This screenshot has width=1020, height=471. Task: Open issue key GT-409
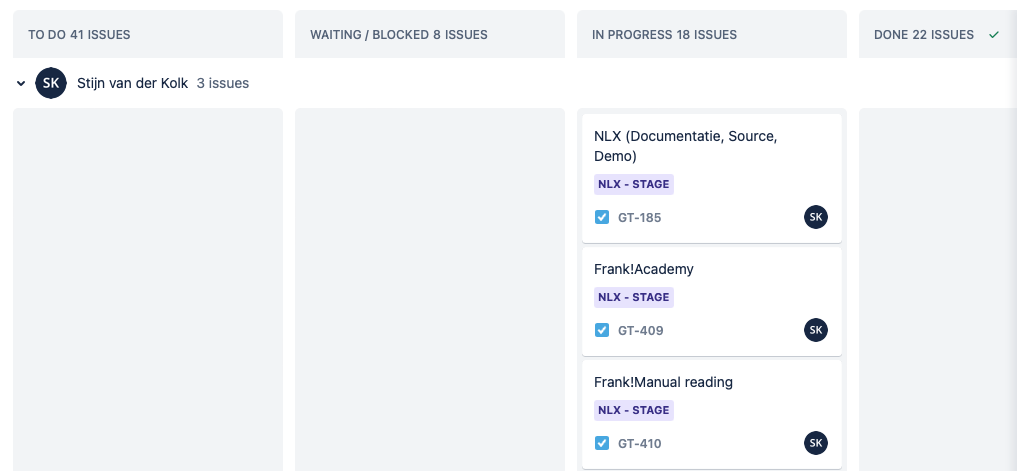(640, 330)
